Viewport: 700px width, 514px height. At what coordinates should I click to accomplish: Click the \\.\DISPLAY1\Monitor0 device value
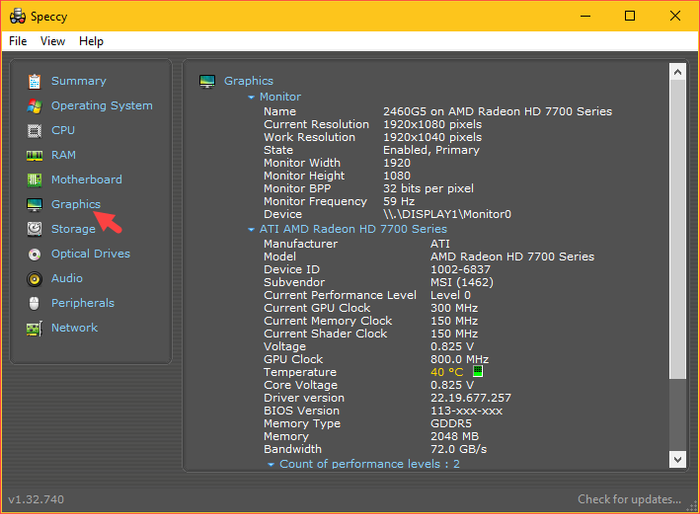(x=447, y=214)
